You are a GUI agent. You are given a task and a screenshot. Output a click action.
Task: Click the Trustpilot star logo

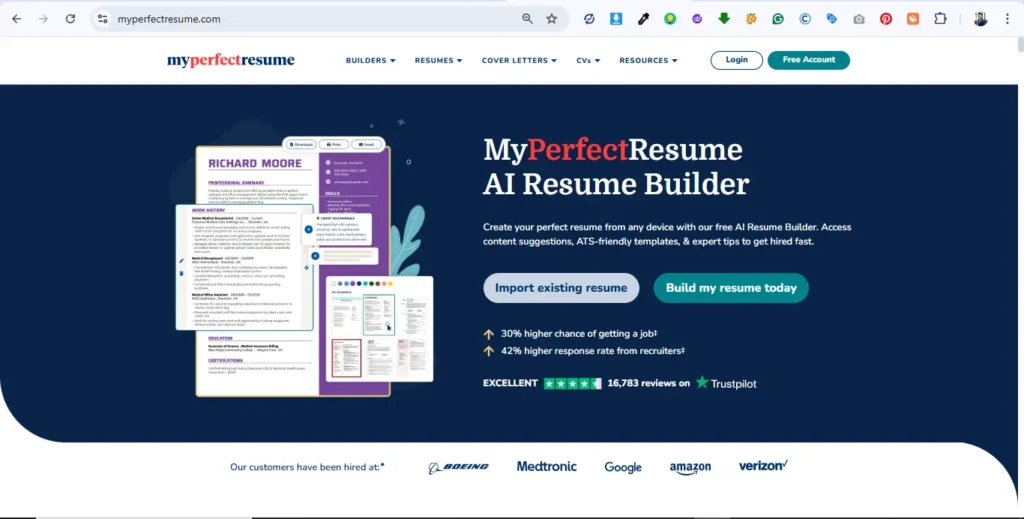click(726, 383)
